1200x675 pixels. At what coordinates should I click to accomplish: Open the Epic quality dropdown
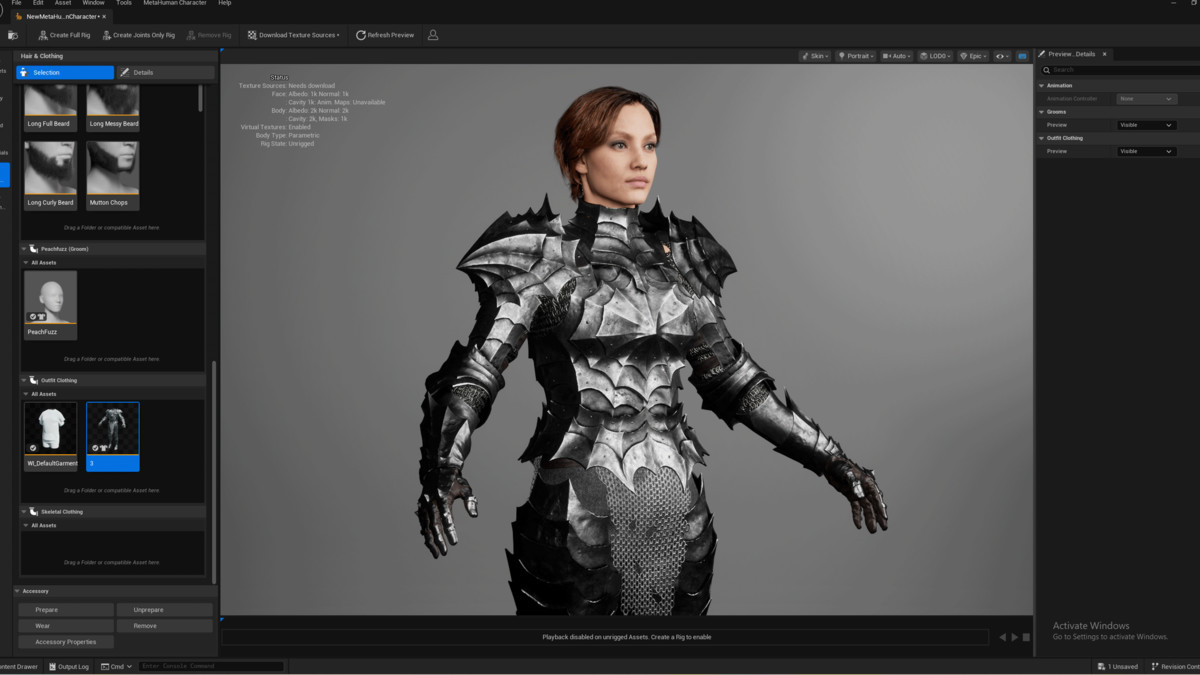[x=974, y=56]
